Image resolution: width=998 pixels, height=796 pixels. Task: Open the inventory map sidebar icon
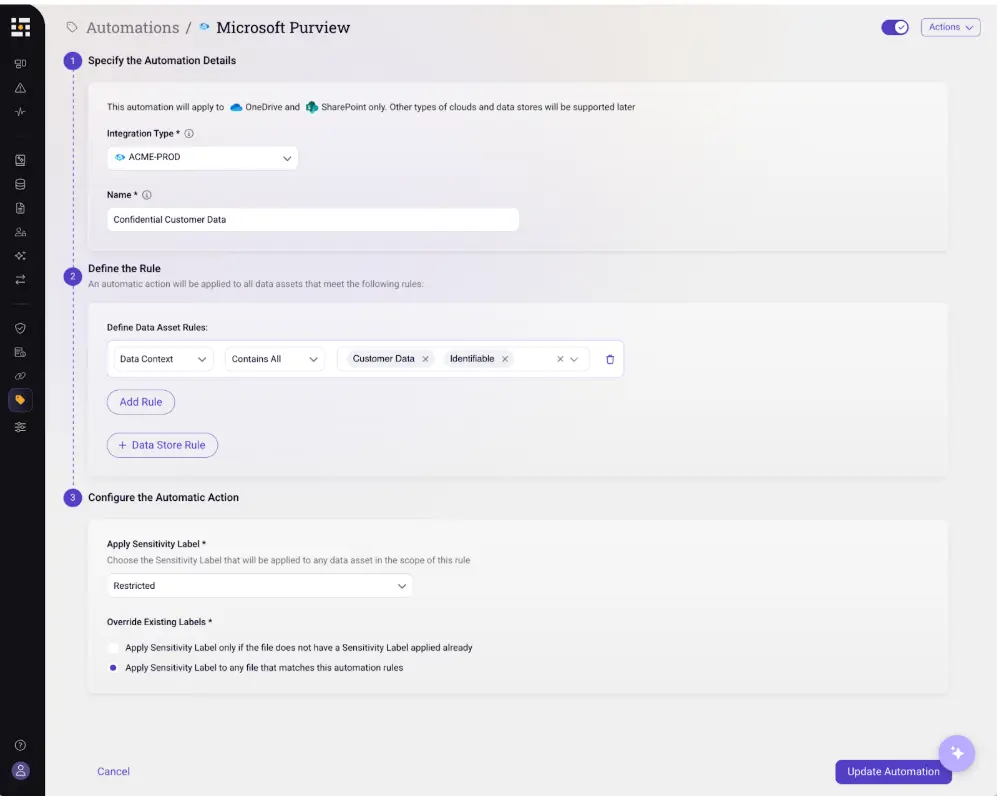pyautogui.click(x=20, y=160)
